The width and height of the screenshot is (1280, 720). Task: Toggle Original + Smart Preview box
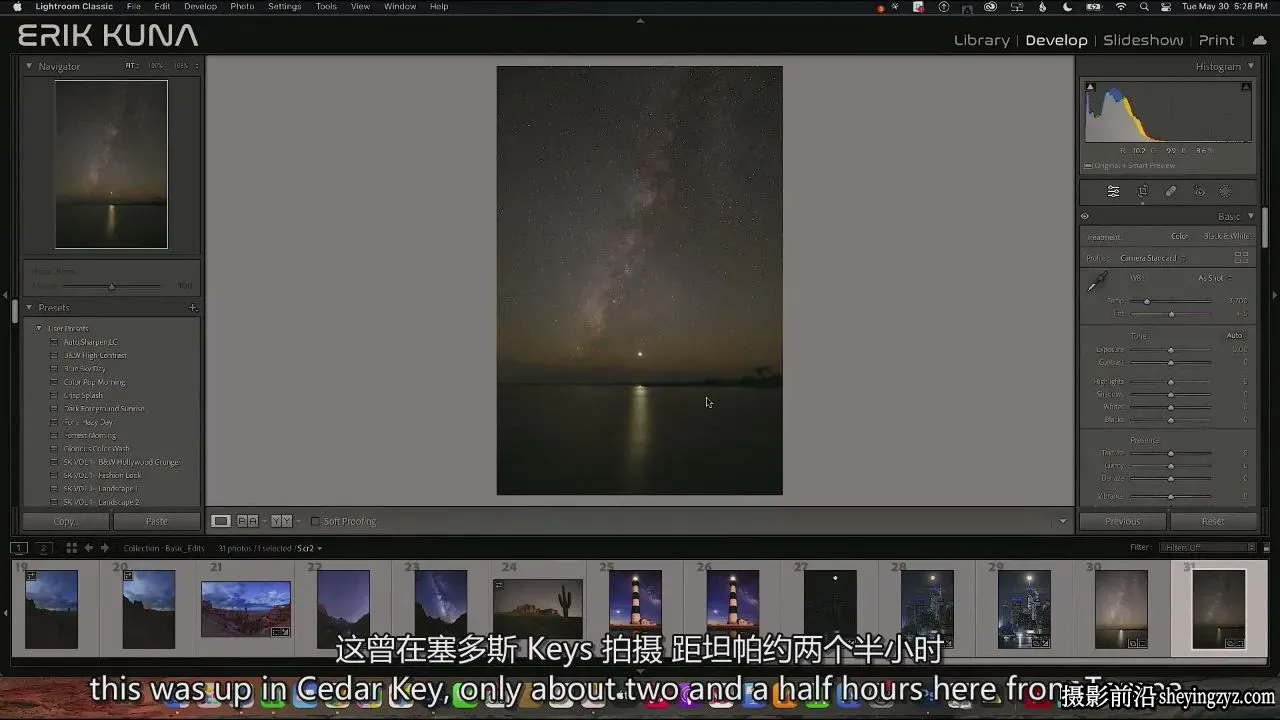click(x=1089, y=166)
